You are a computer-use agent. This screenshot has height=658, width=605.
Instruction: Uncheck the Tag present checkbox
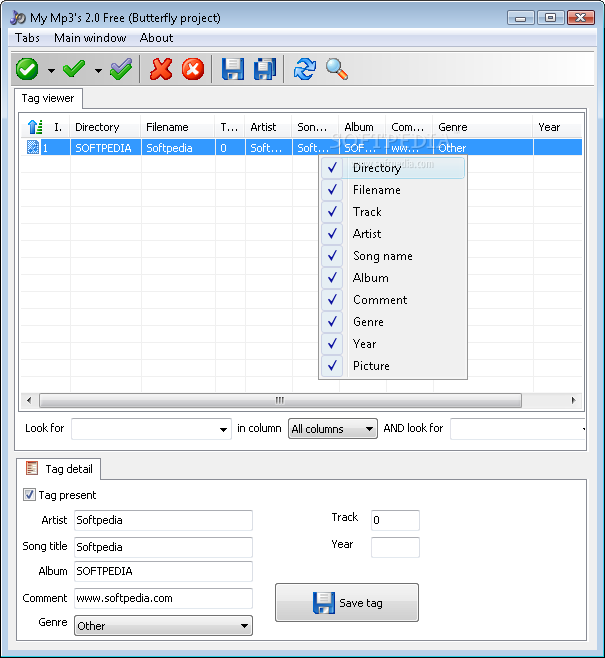(29, 495)
